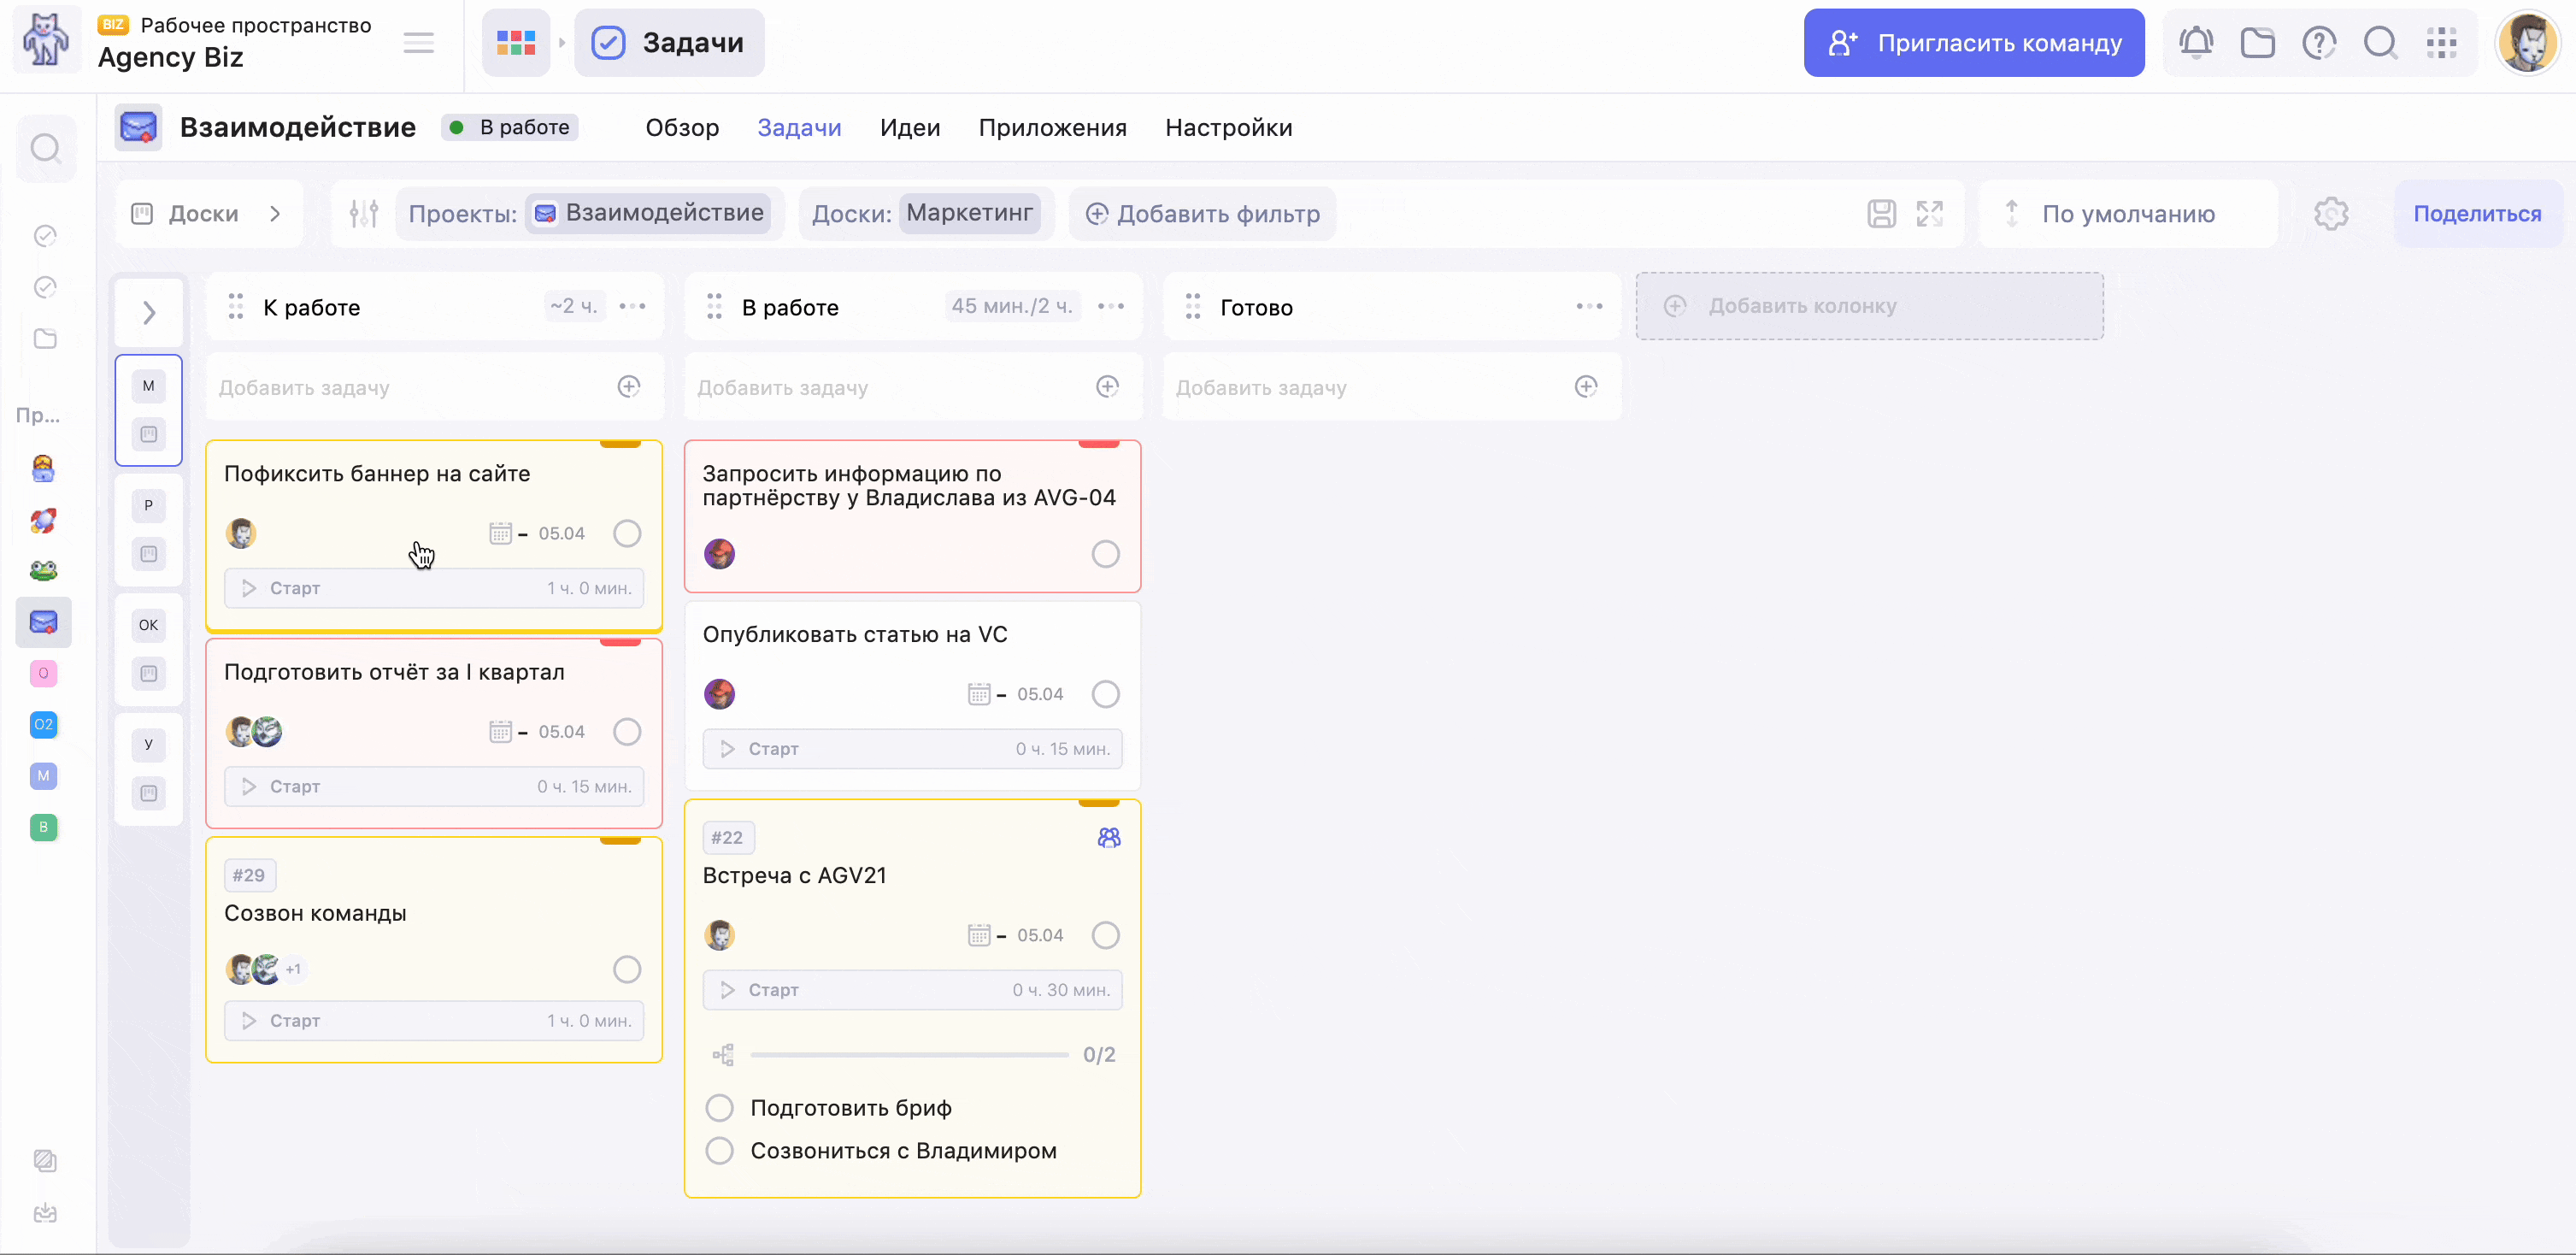The height and width of the screenshot is (1255, 2576).
Task: Start timer on Пофиксить баннер card
Action: click(x=434, y=588)
